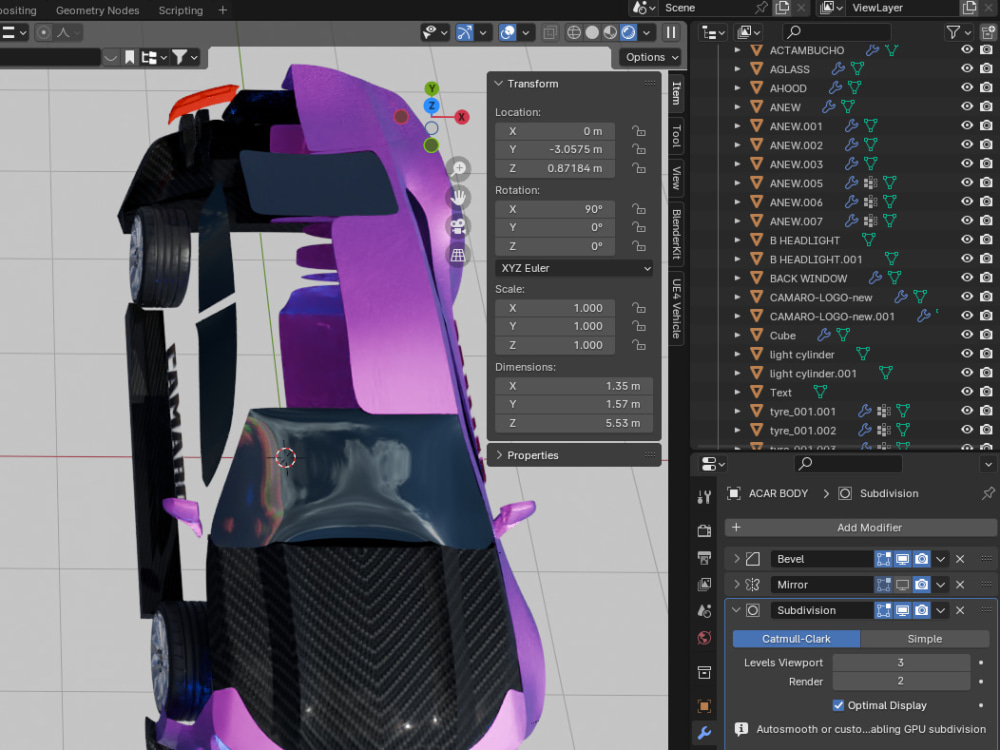Select solid viewport shading

(592, 33)
